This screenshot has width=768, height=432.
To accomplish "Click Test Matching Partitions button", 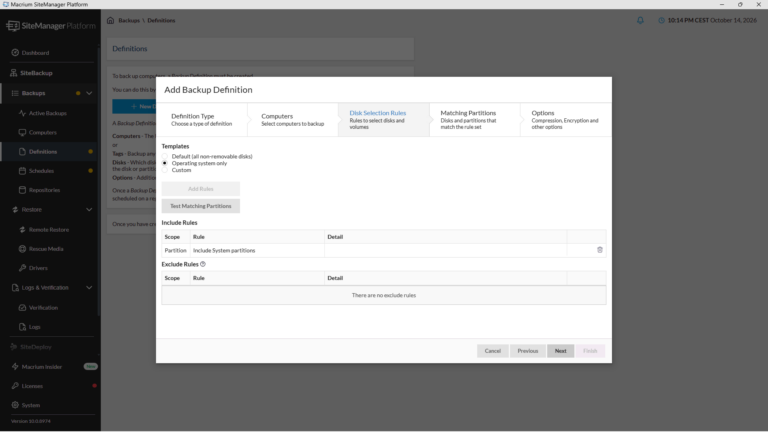I will [201, 206].
